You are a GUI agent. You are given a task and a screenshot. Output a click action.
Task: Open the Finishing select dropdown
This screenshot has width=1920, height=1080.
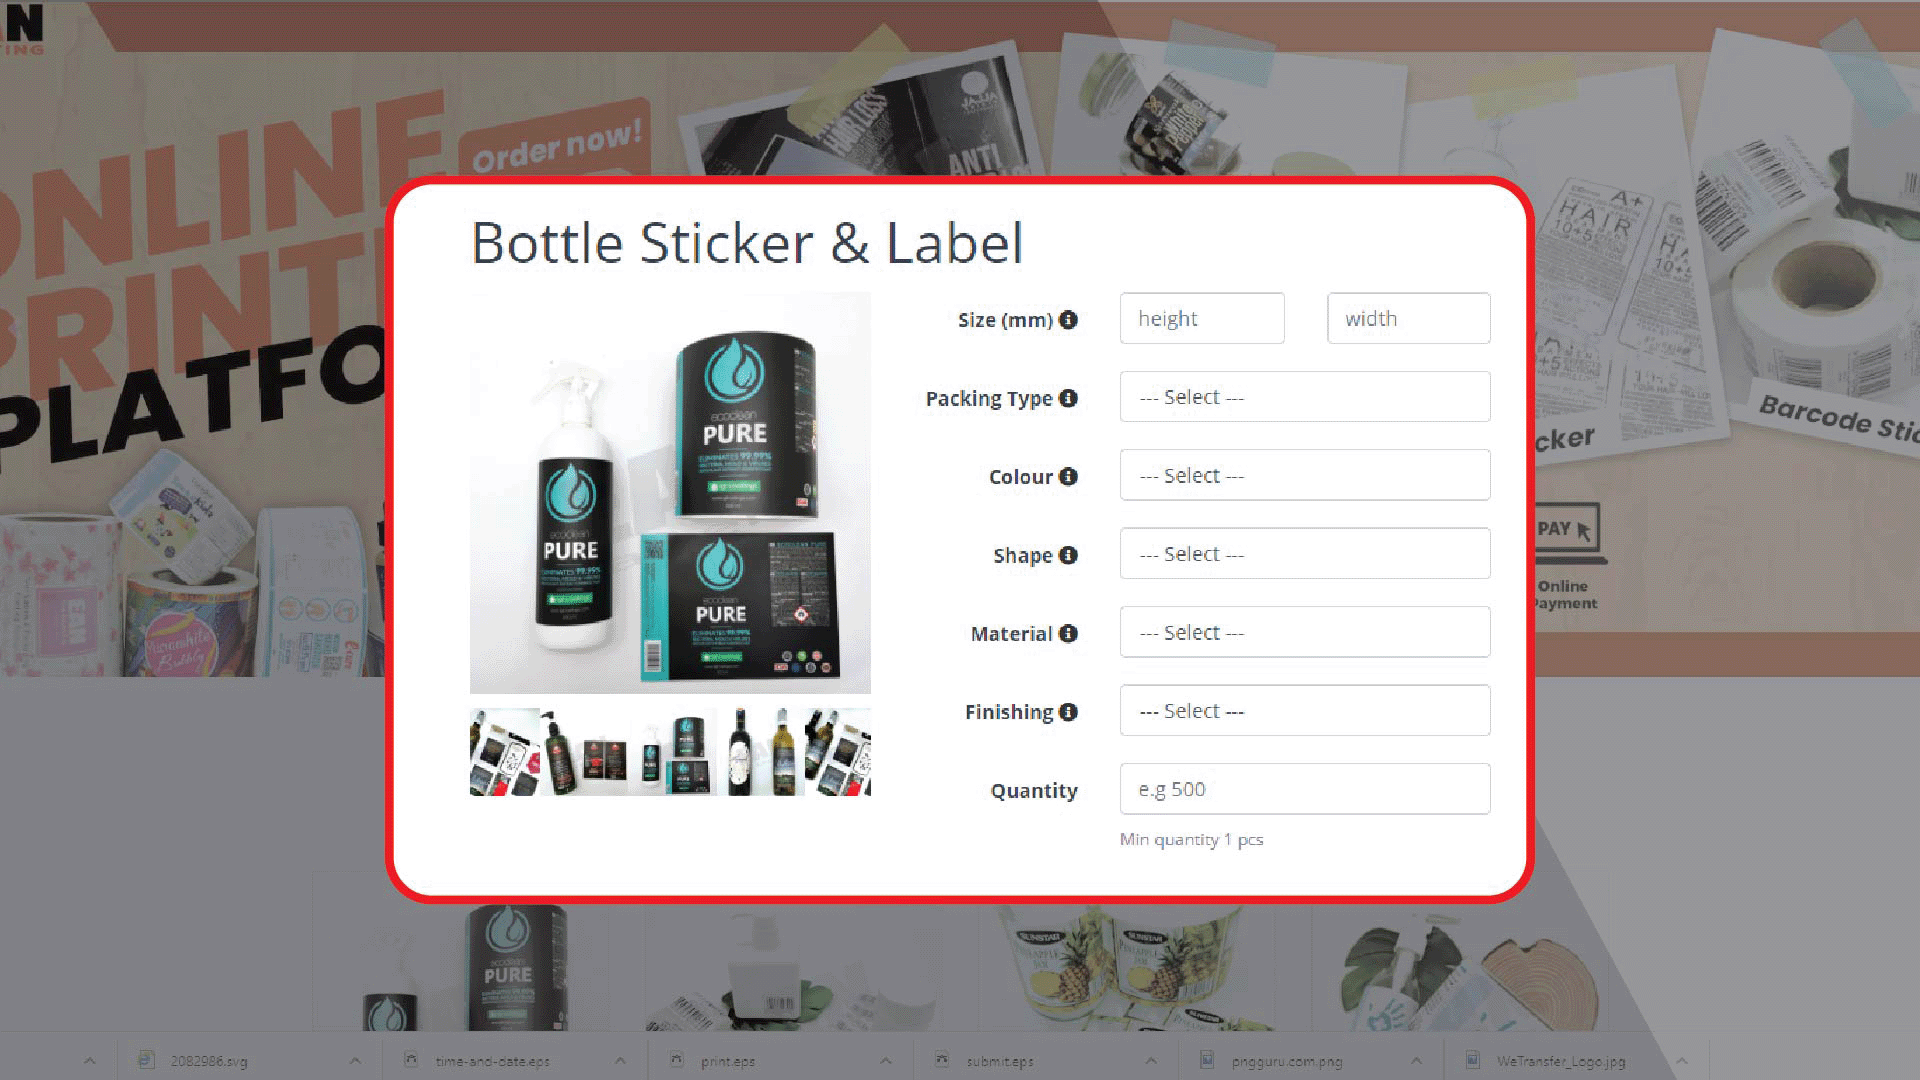(1305, 710)
